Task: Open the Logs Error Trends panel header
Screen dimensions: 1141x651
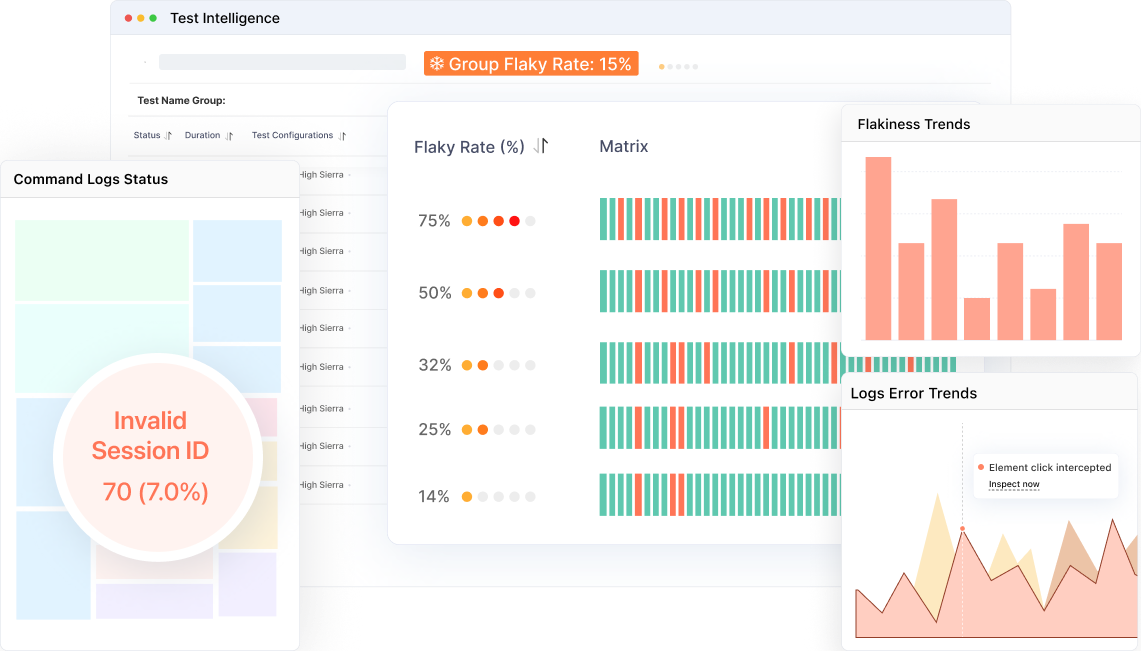Action: point(989,393)
